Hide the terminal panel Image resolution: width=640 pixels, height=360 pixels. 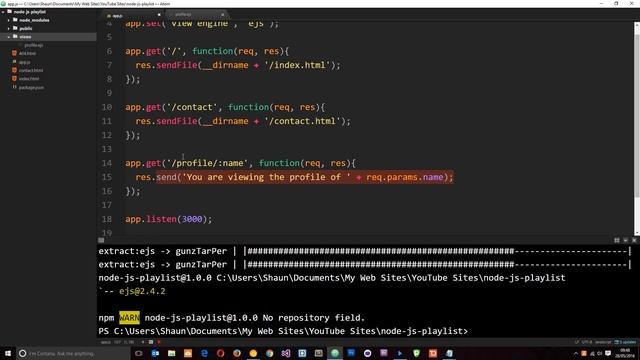(625, 240)
